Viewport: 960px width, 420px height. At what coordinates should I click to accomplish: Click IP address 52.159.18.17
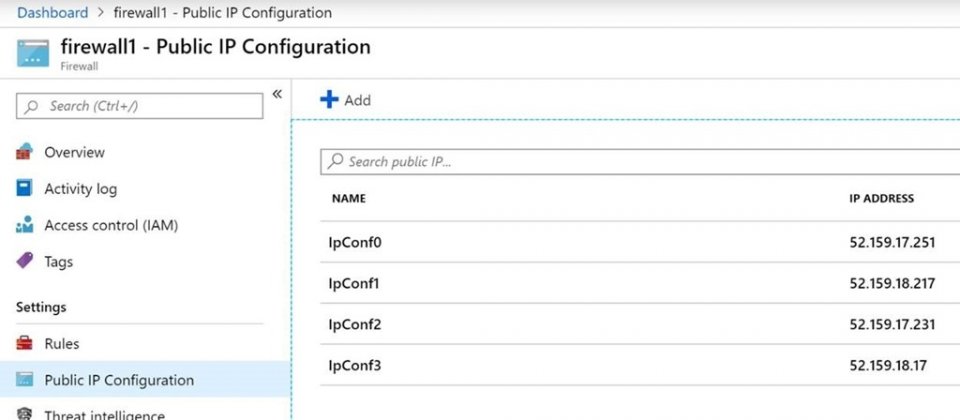pyautogui.click(x=888, y=366)
